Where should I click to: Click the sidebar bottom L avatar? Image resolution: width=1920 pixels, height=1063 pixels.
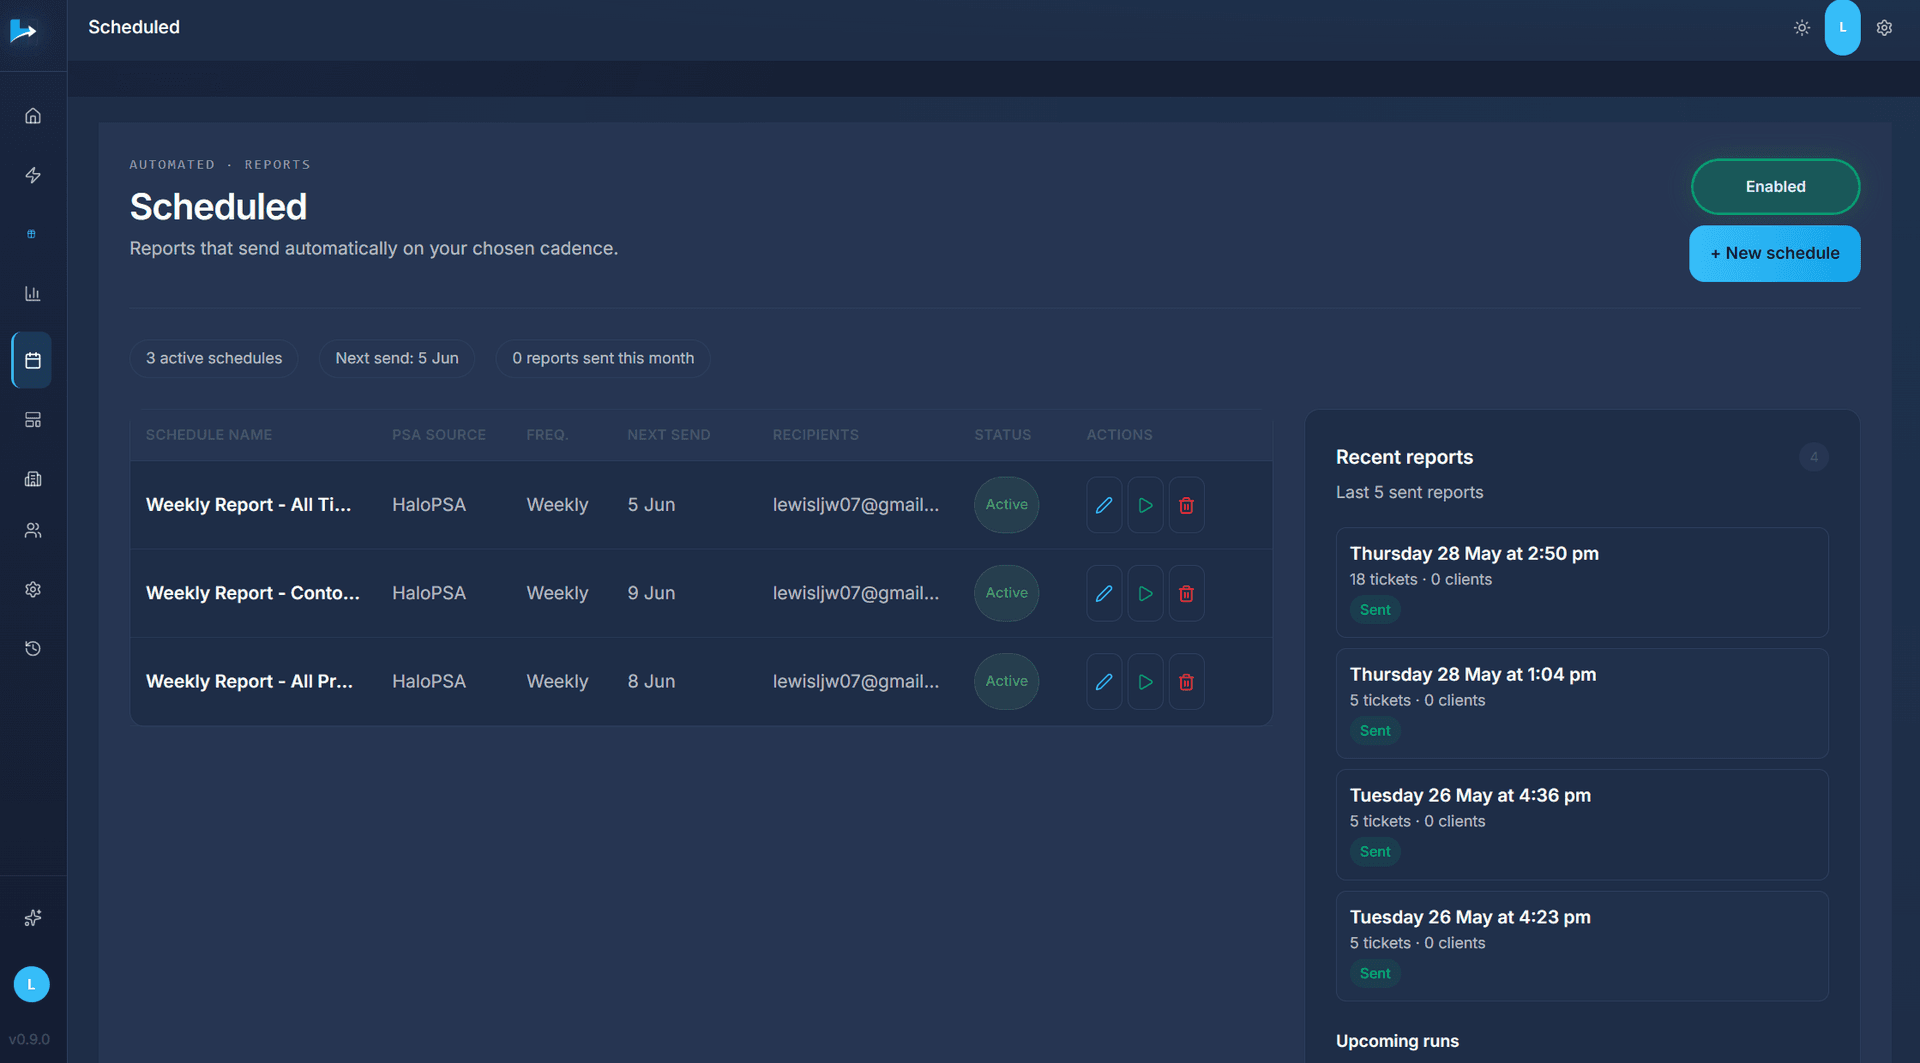tap(32, 984)
